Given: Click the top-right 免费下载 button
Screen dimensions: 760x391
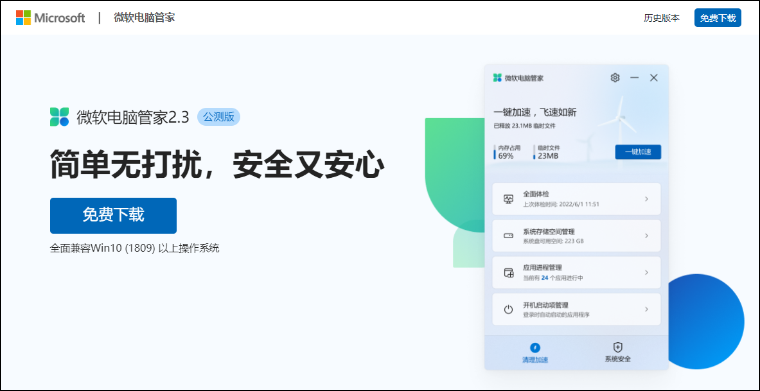Looking at the screenshot, I should point(717,18).
